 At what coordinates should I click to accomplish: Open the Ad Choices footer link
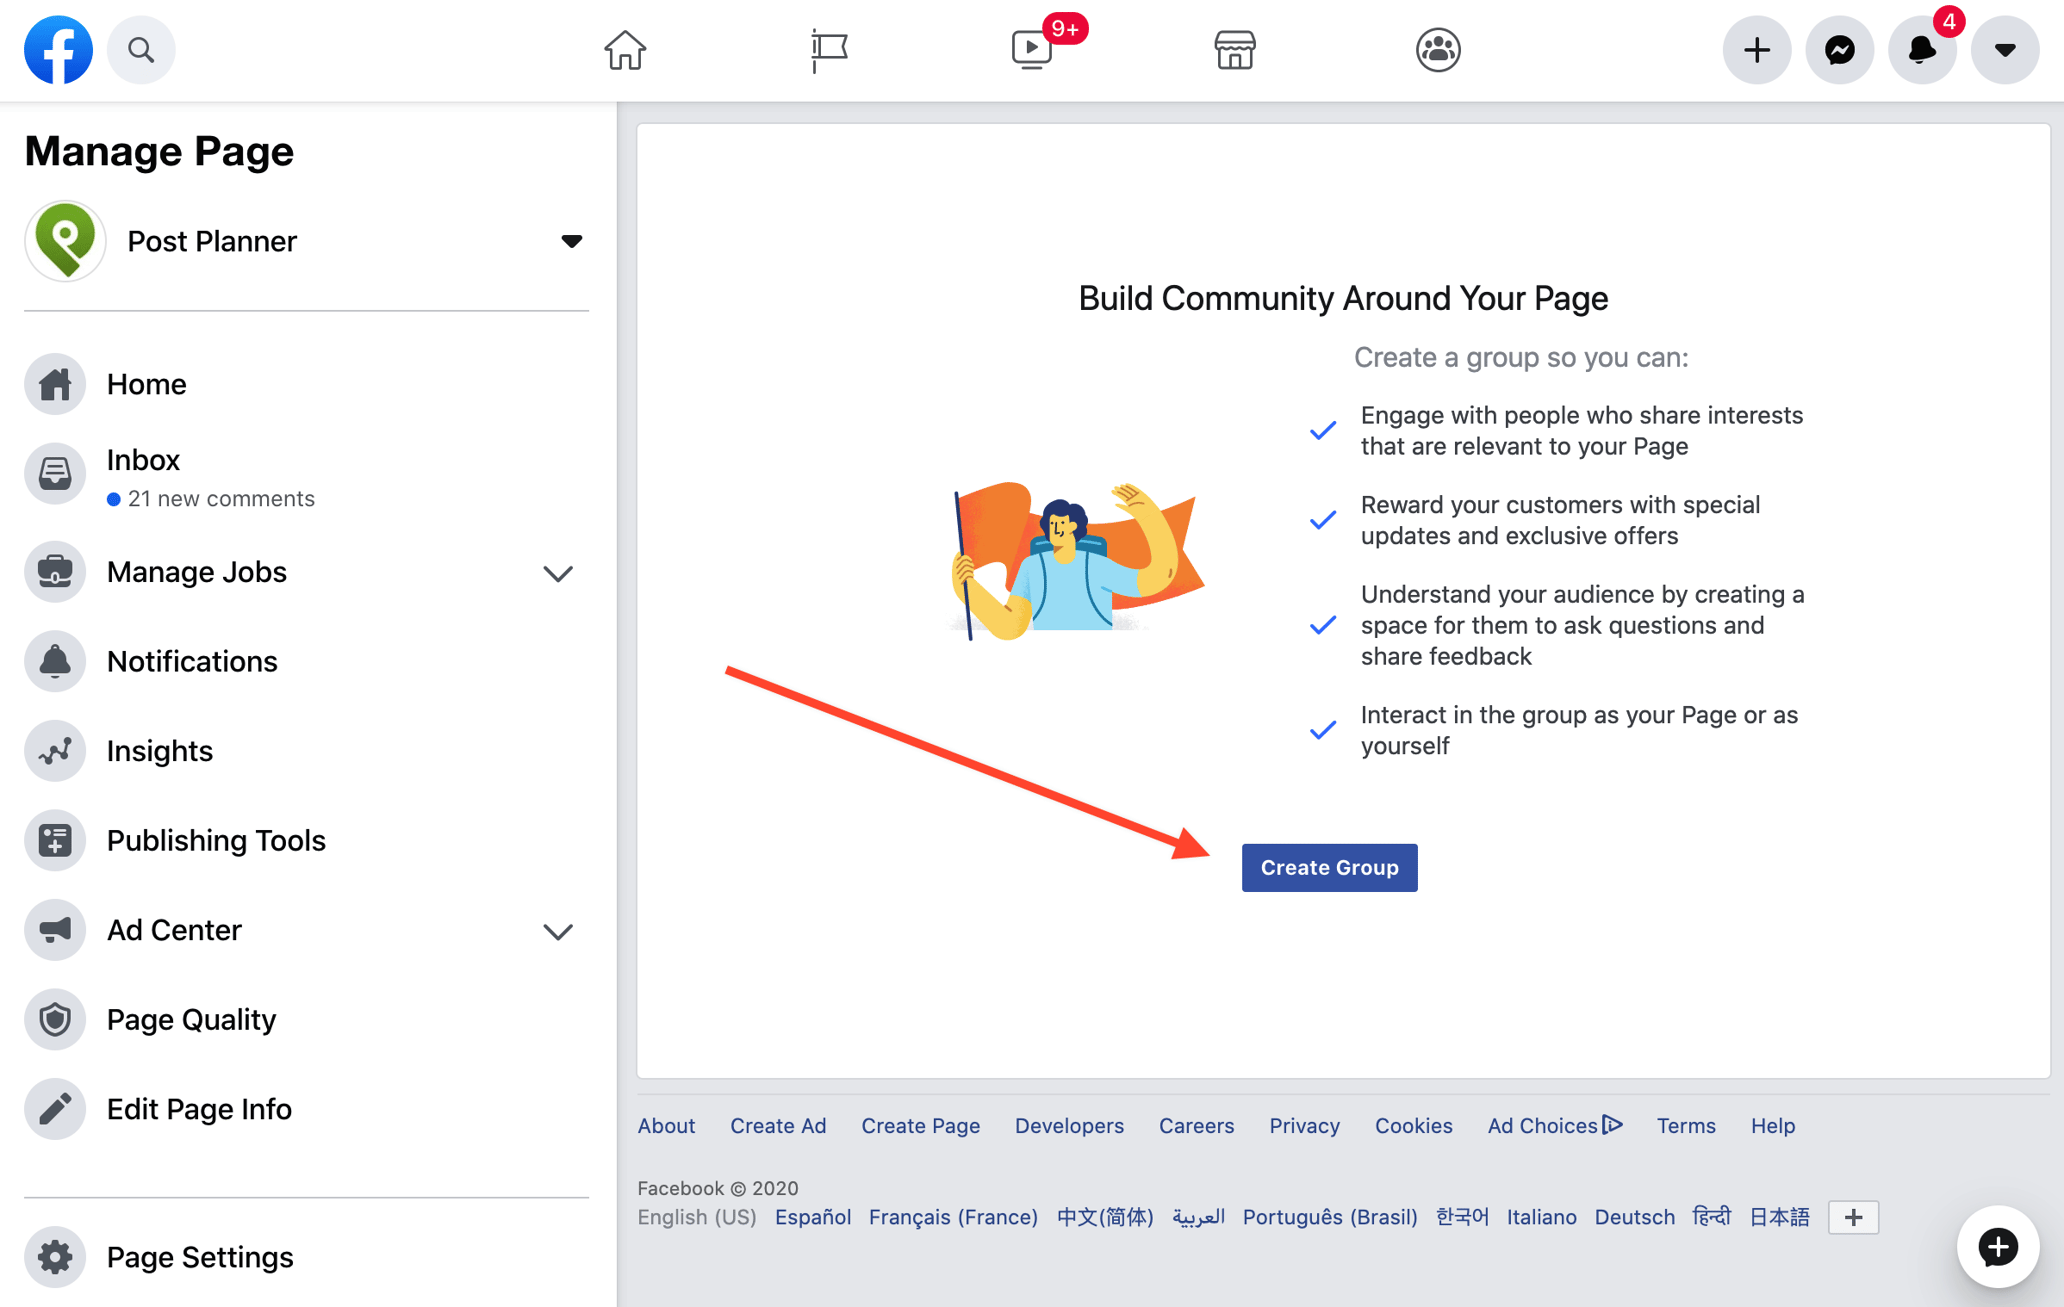(x=1554, y=1125)
